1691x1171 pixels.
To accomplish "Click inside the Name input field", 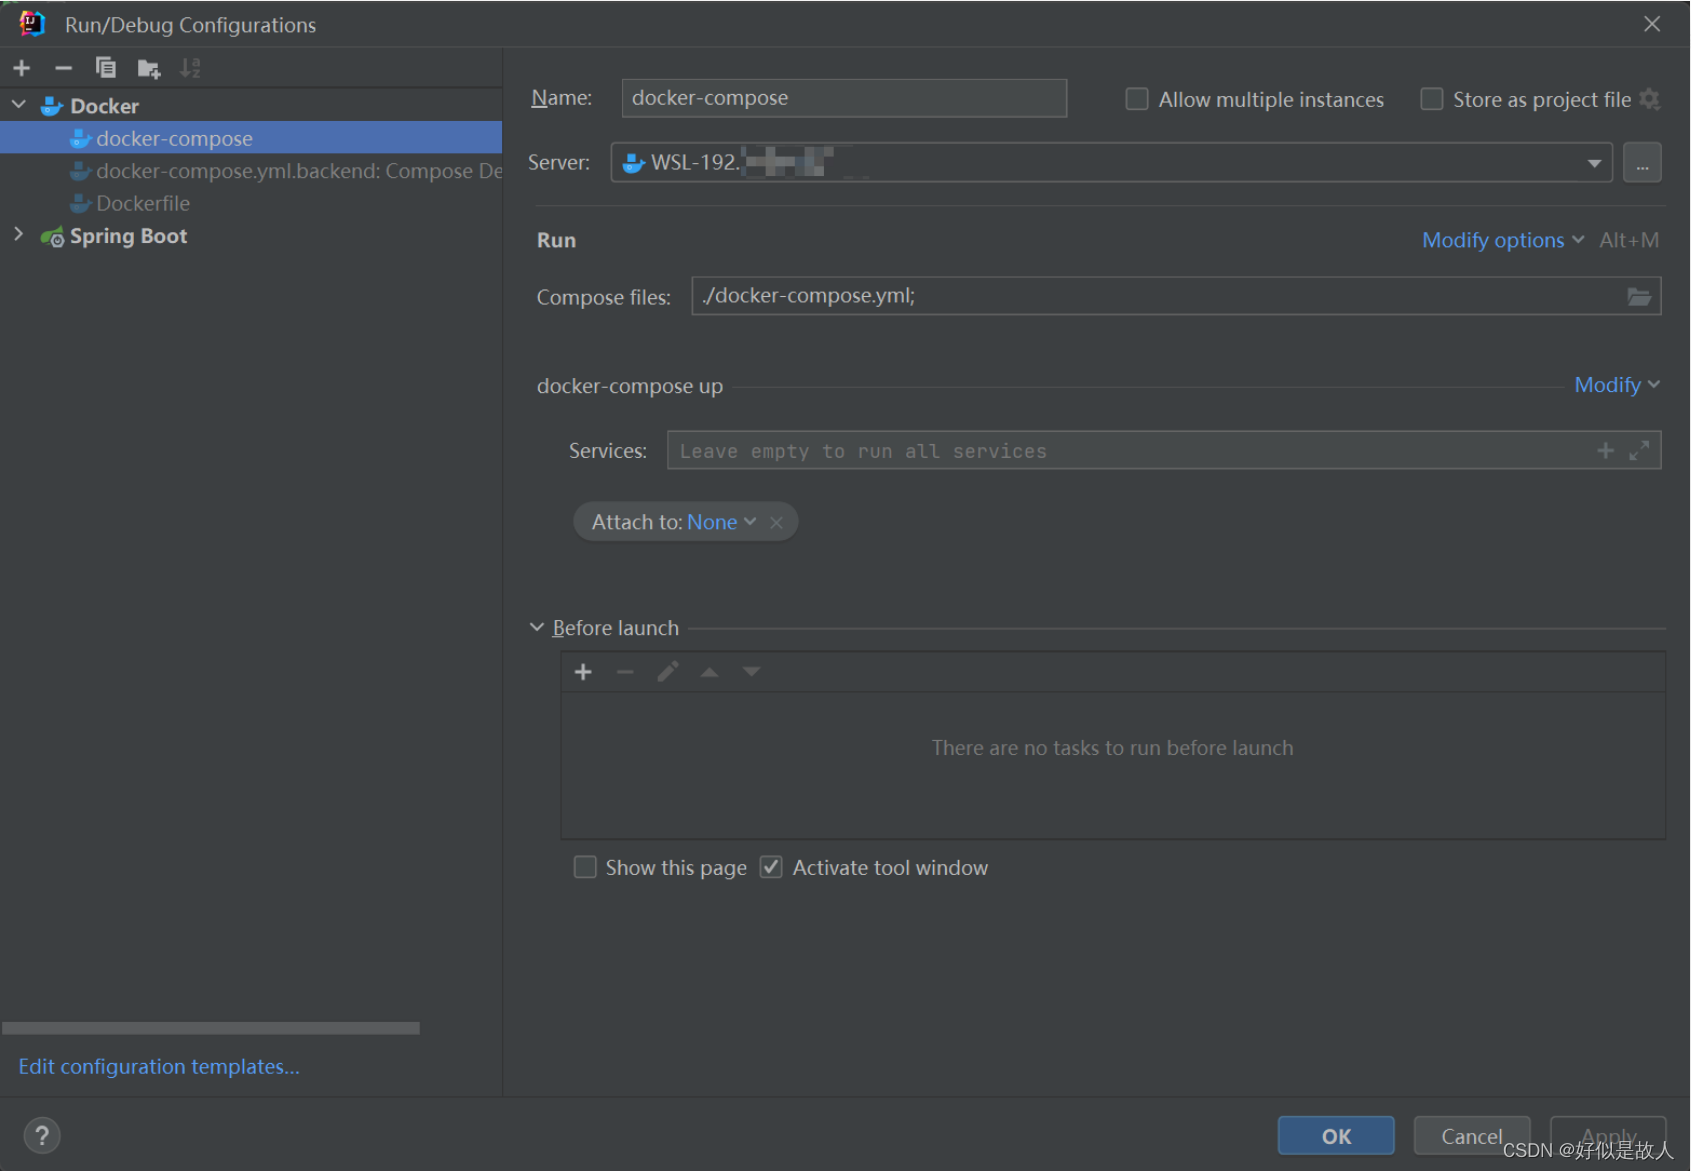I will pyautogui.click(x=843, y=97).
